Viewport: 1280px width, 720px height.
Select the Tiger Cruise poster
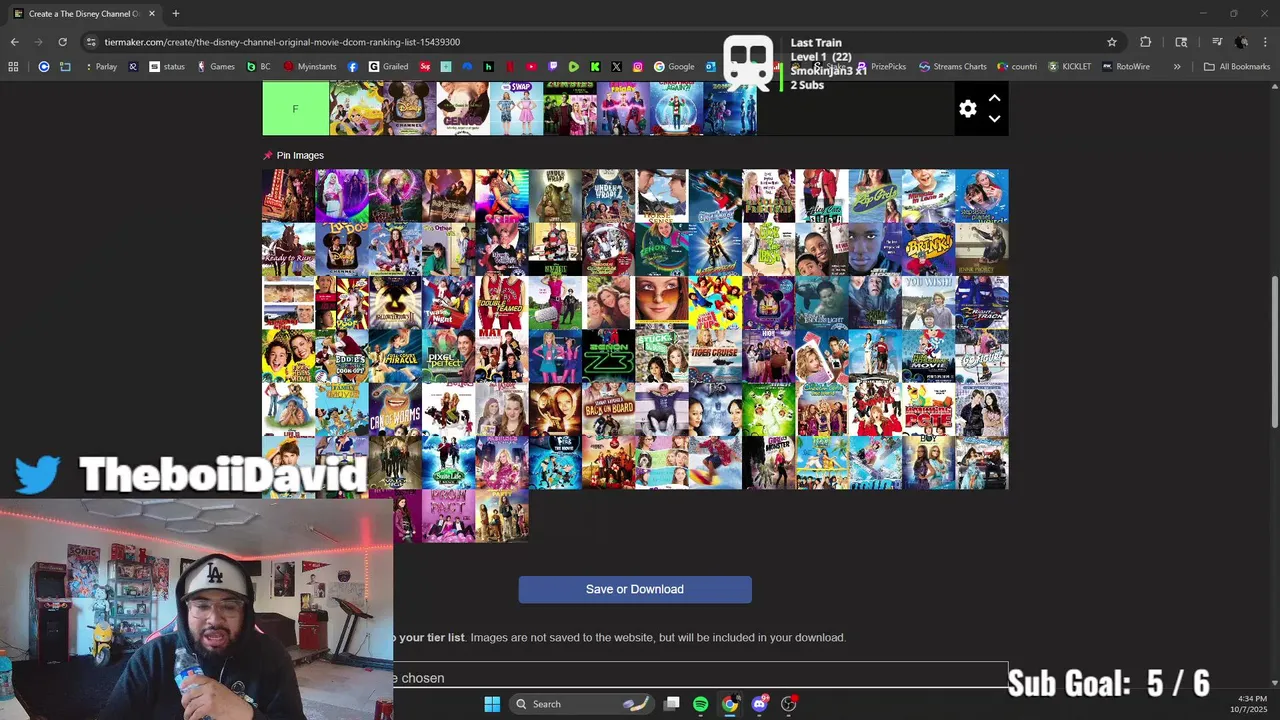[715, 356]
